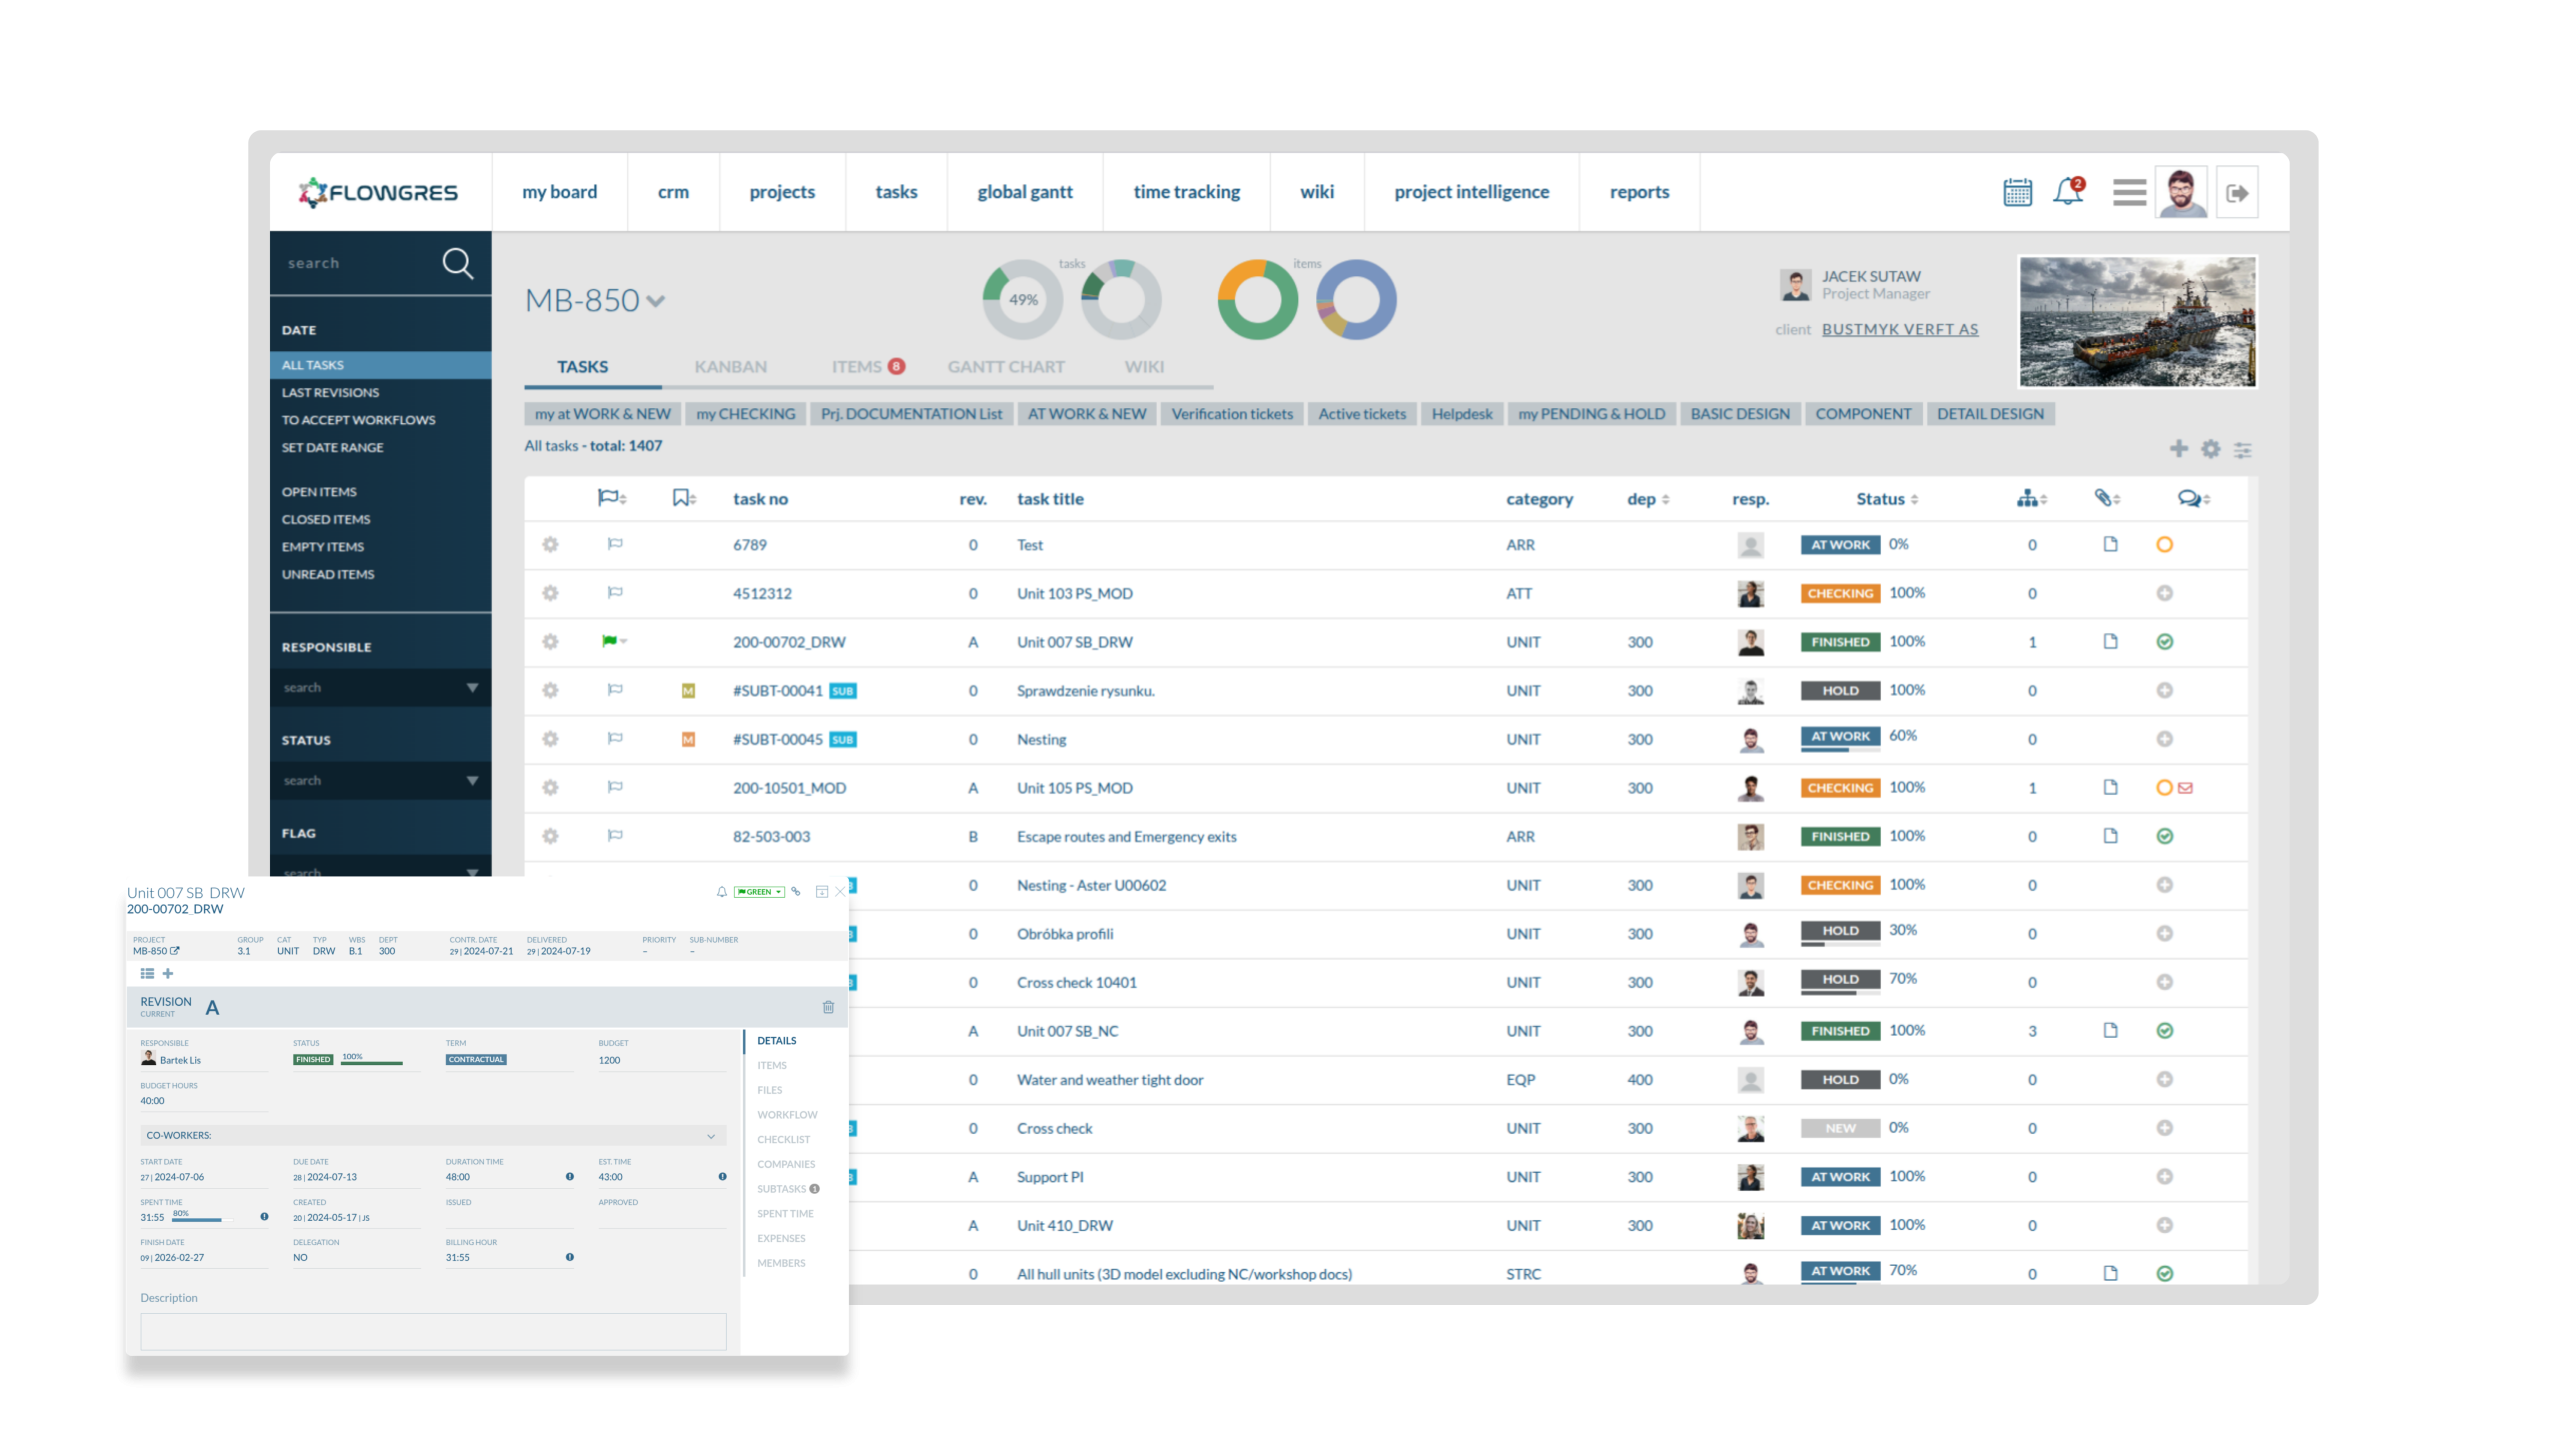Toggle green check on Unit 007 SB_DRW row
2560x1437 pixels.
2164,642
